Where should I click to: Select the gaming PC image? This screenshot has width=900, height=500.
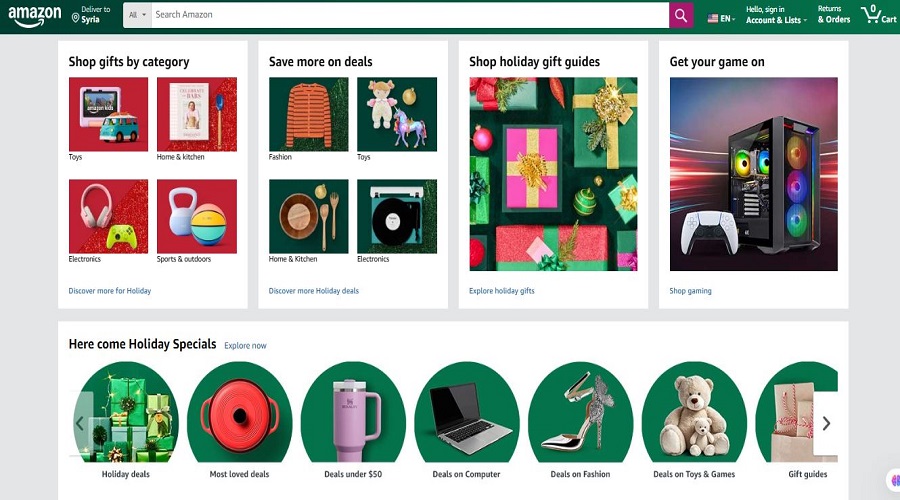tap(753, 174)
